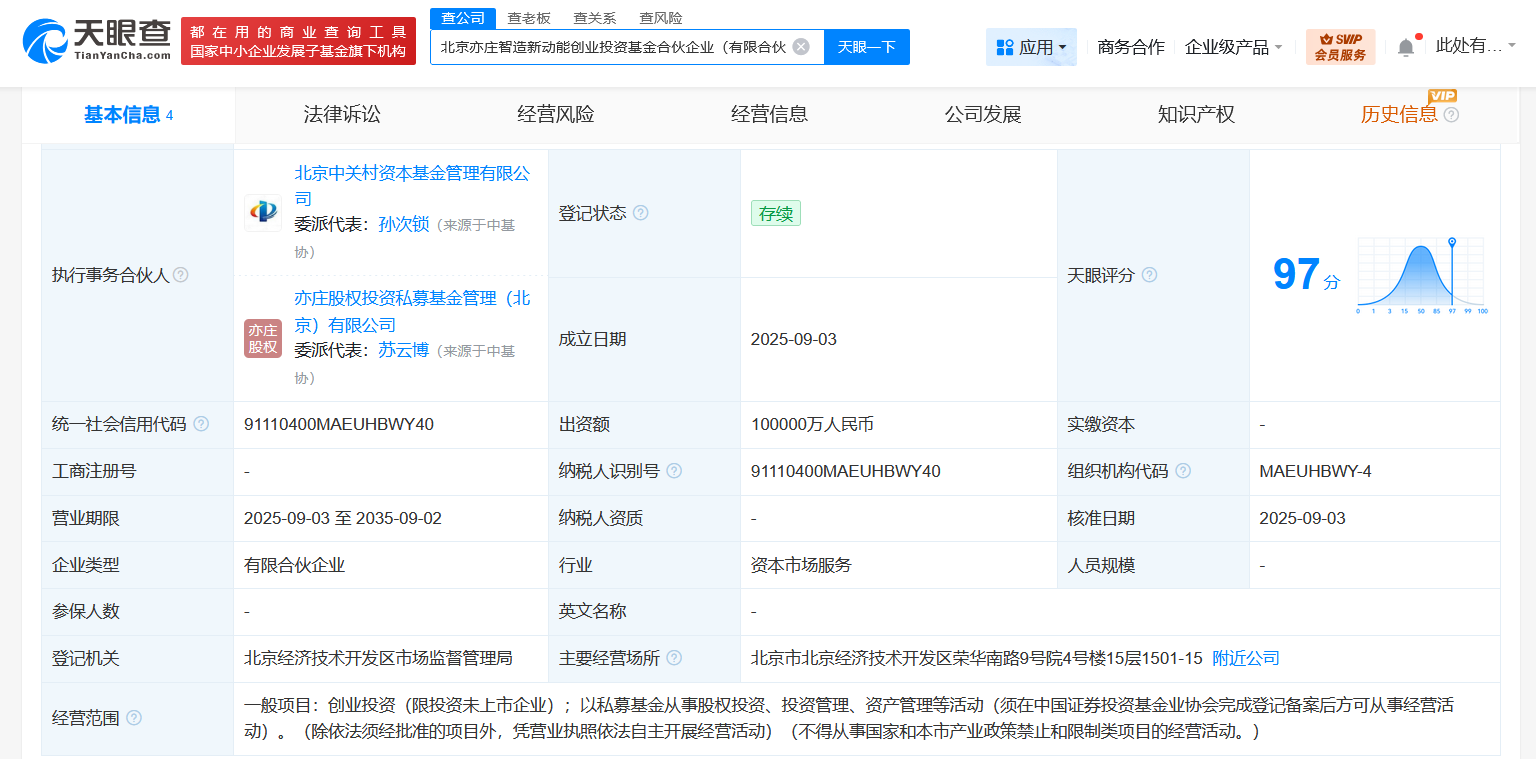Viewport: 1536px width, 759px height.
Task: Click the 北京中关村资本基金 company logo
Action: click(x=263, y=212)
